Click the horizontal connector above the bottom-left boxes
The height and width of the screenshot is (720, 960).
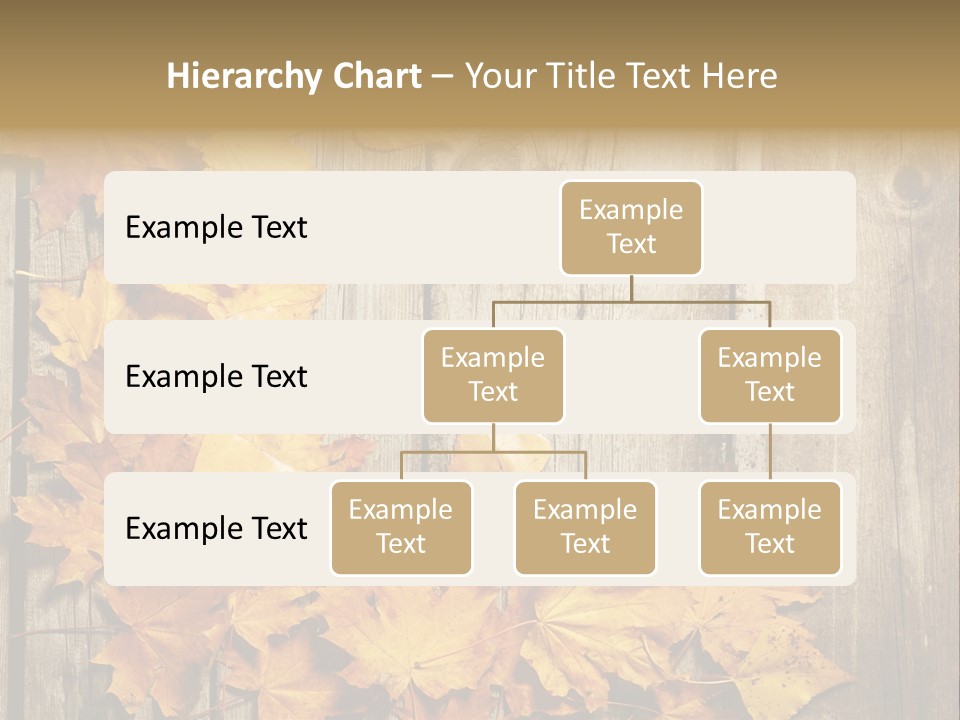coord(493,452)
